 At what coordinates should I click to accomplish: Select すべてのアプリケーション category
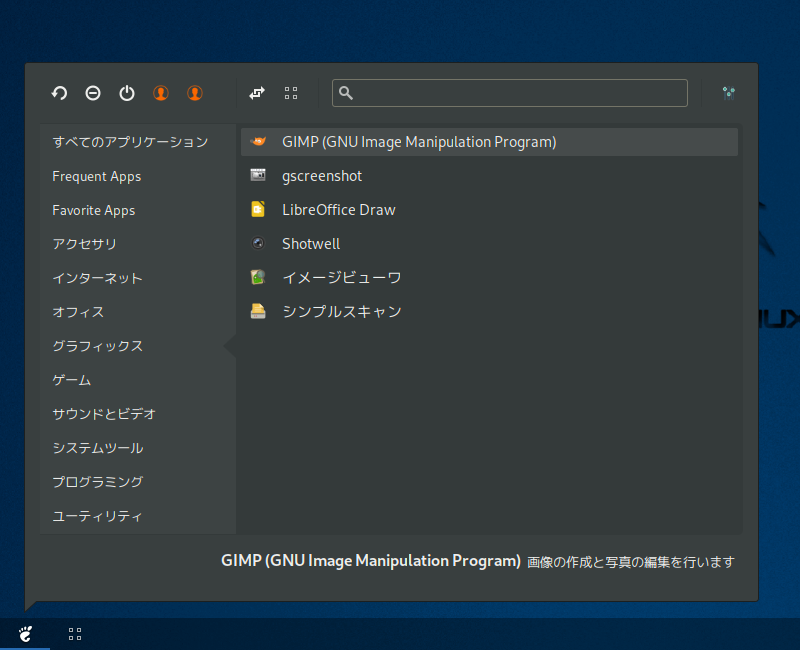pos(138,142)
